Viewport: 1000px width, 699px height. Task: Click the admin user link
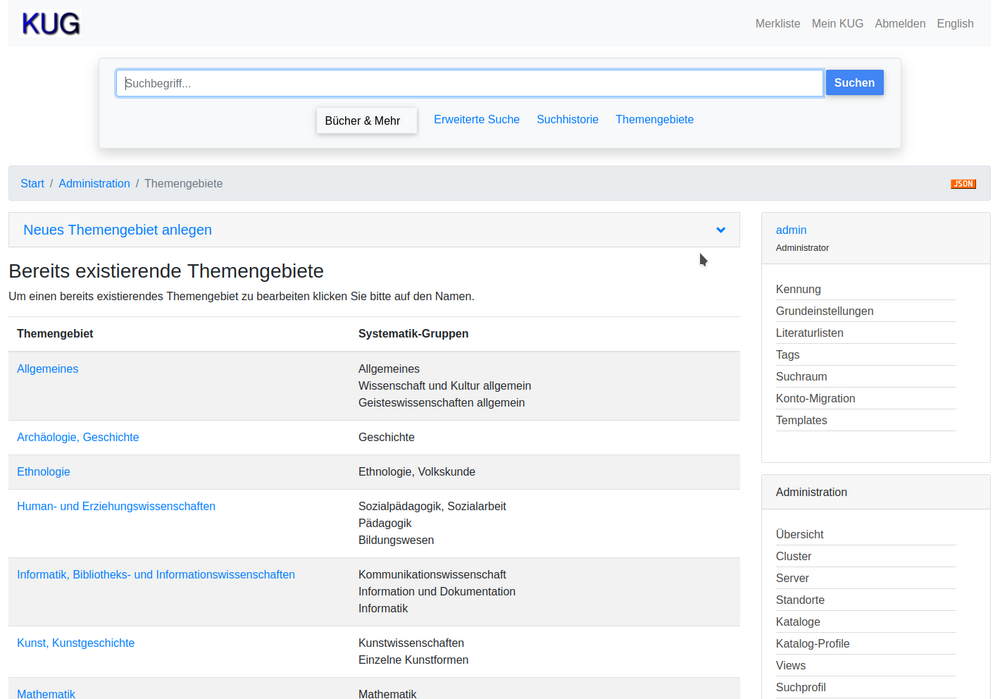tap(791, 230)
